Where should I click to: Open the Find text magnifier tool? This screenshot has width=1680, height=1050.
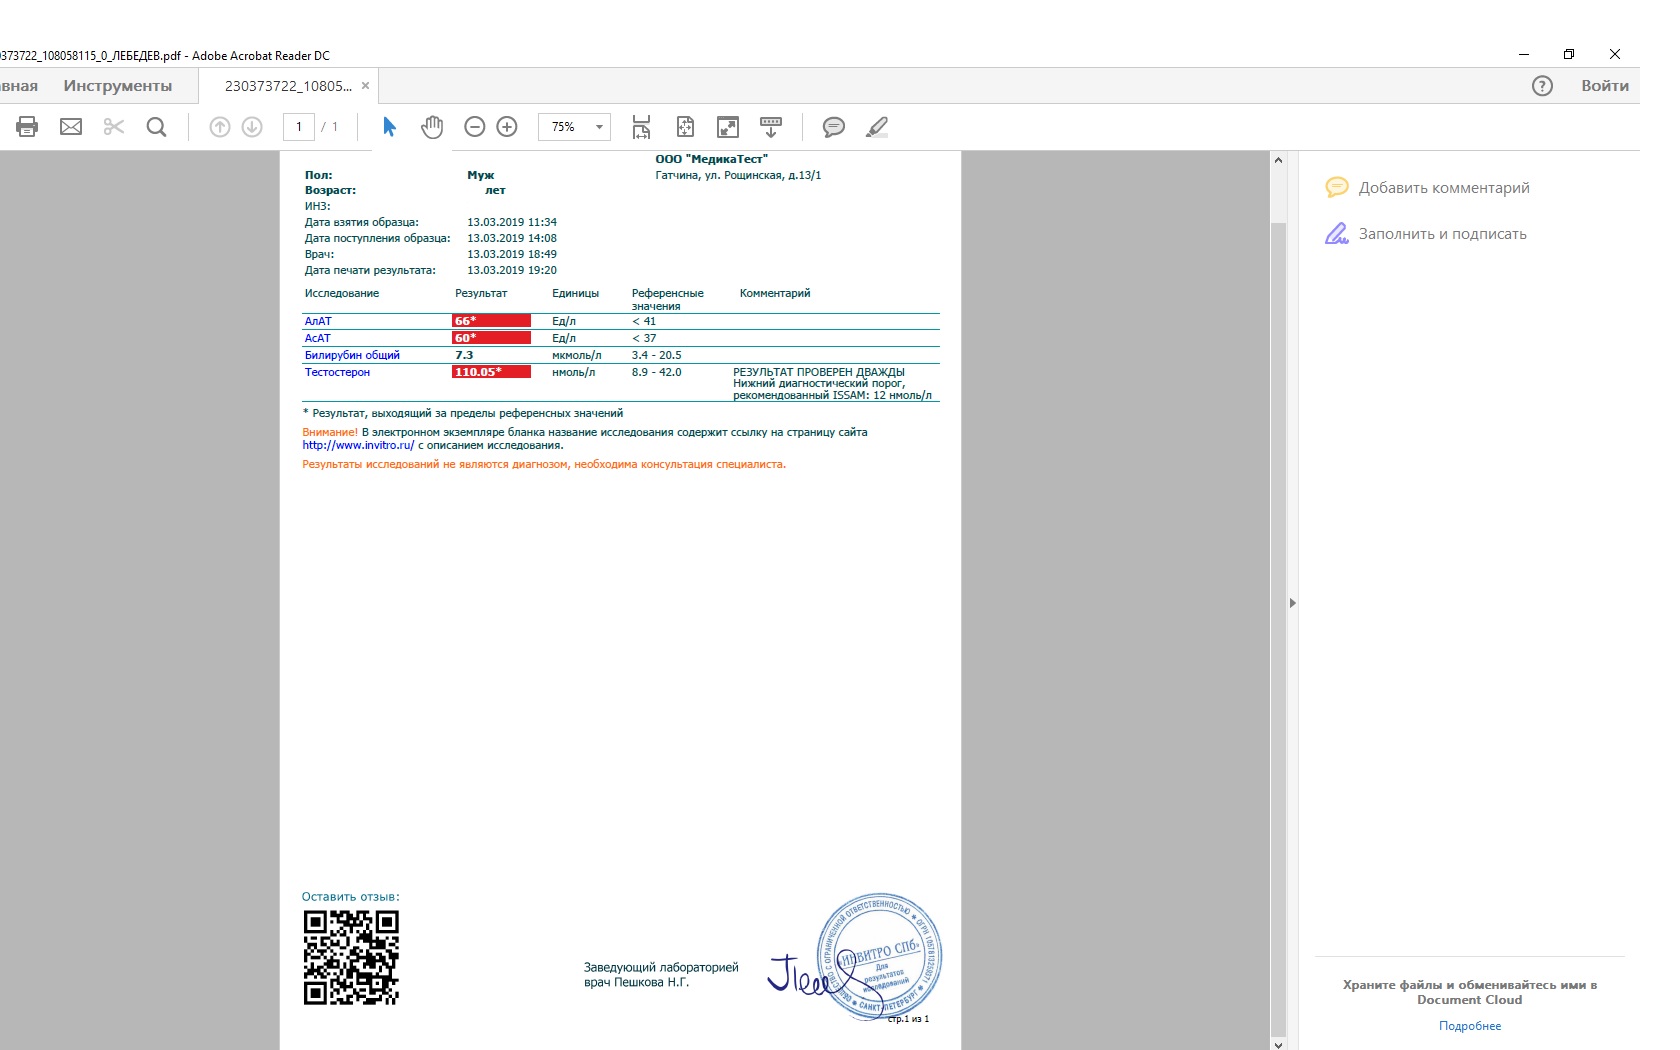pyautogui.click(x=156, y=127)
